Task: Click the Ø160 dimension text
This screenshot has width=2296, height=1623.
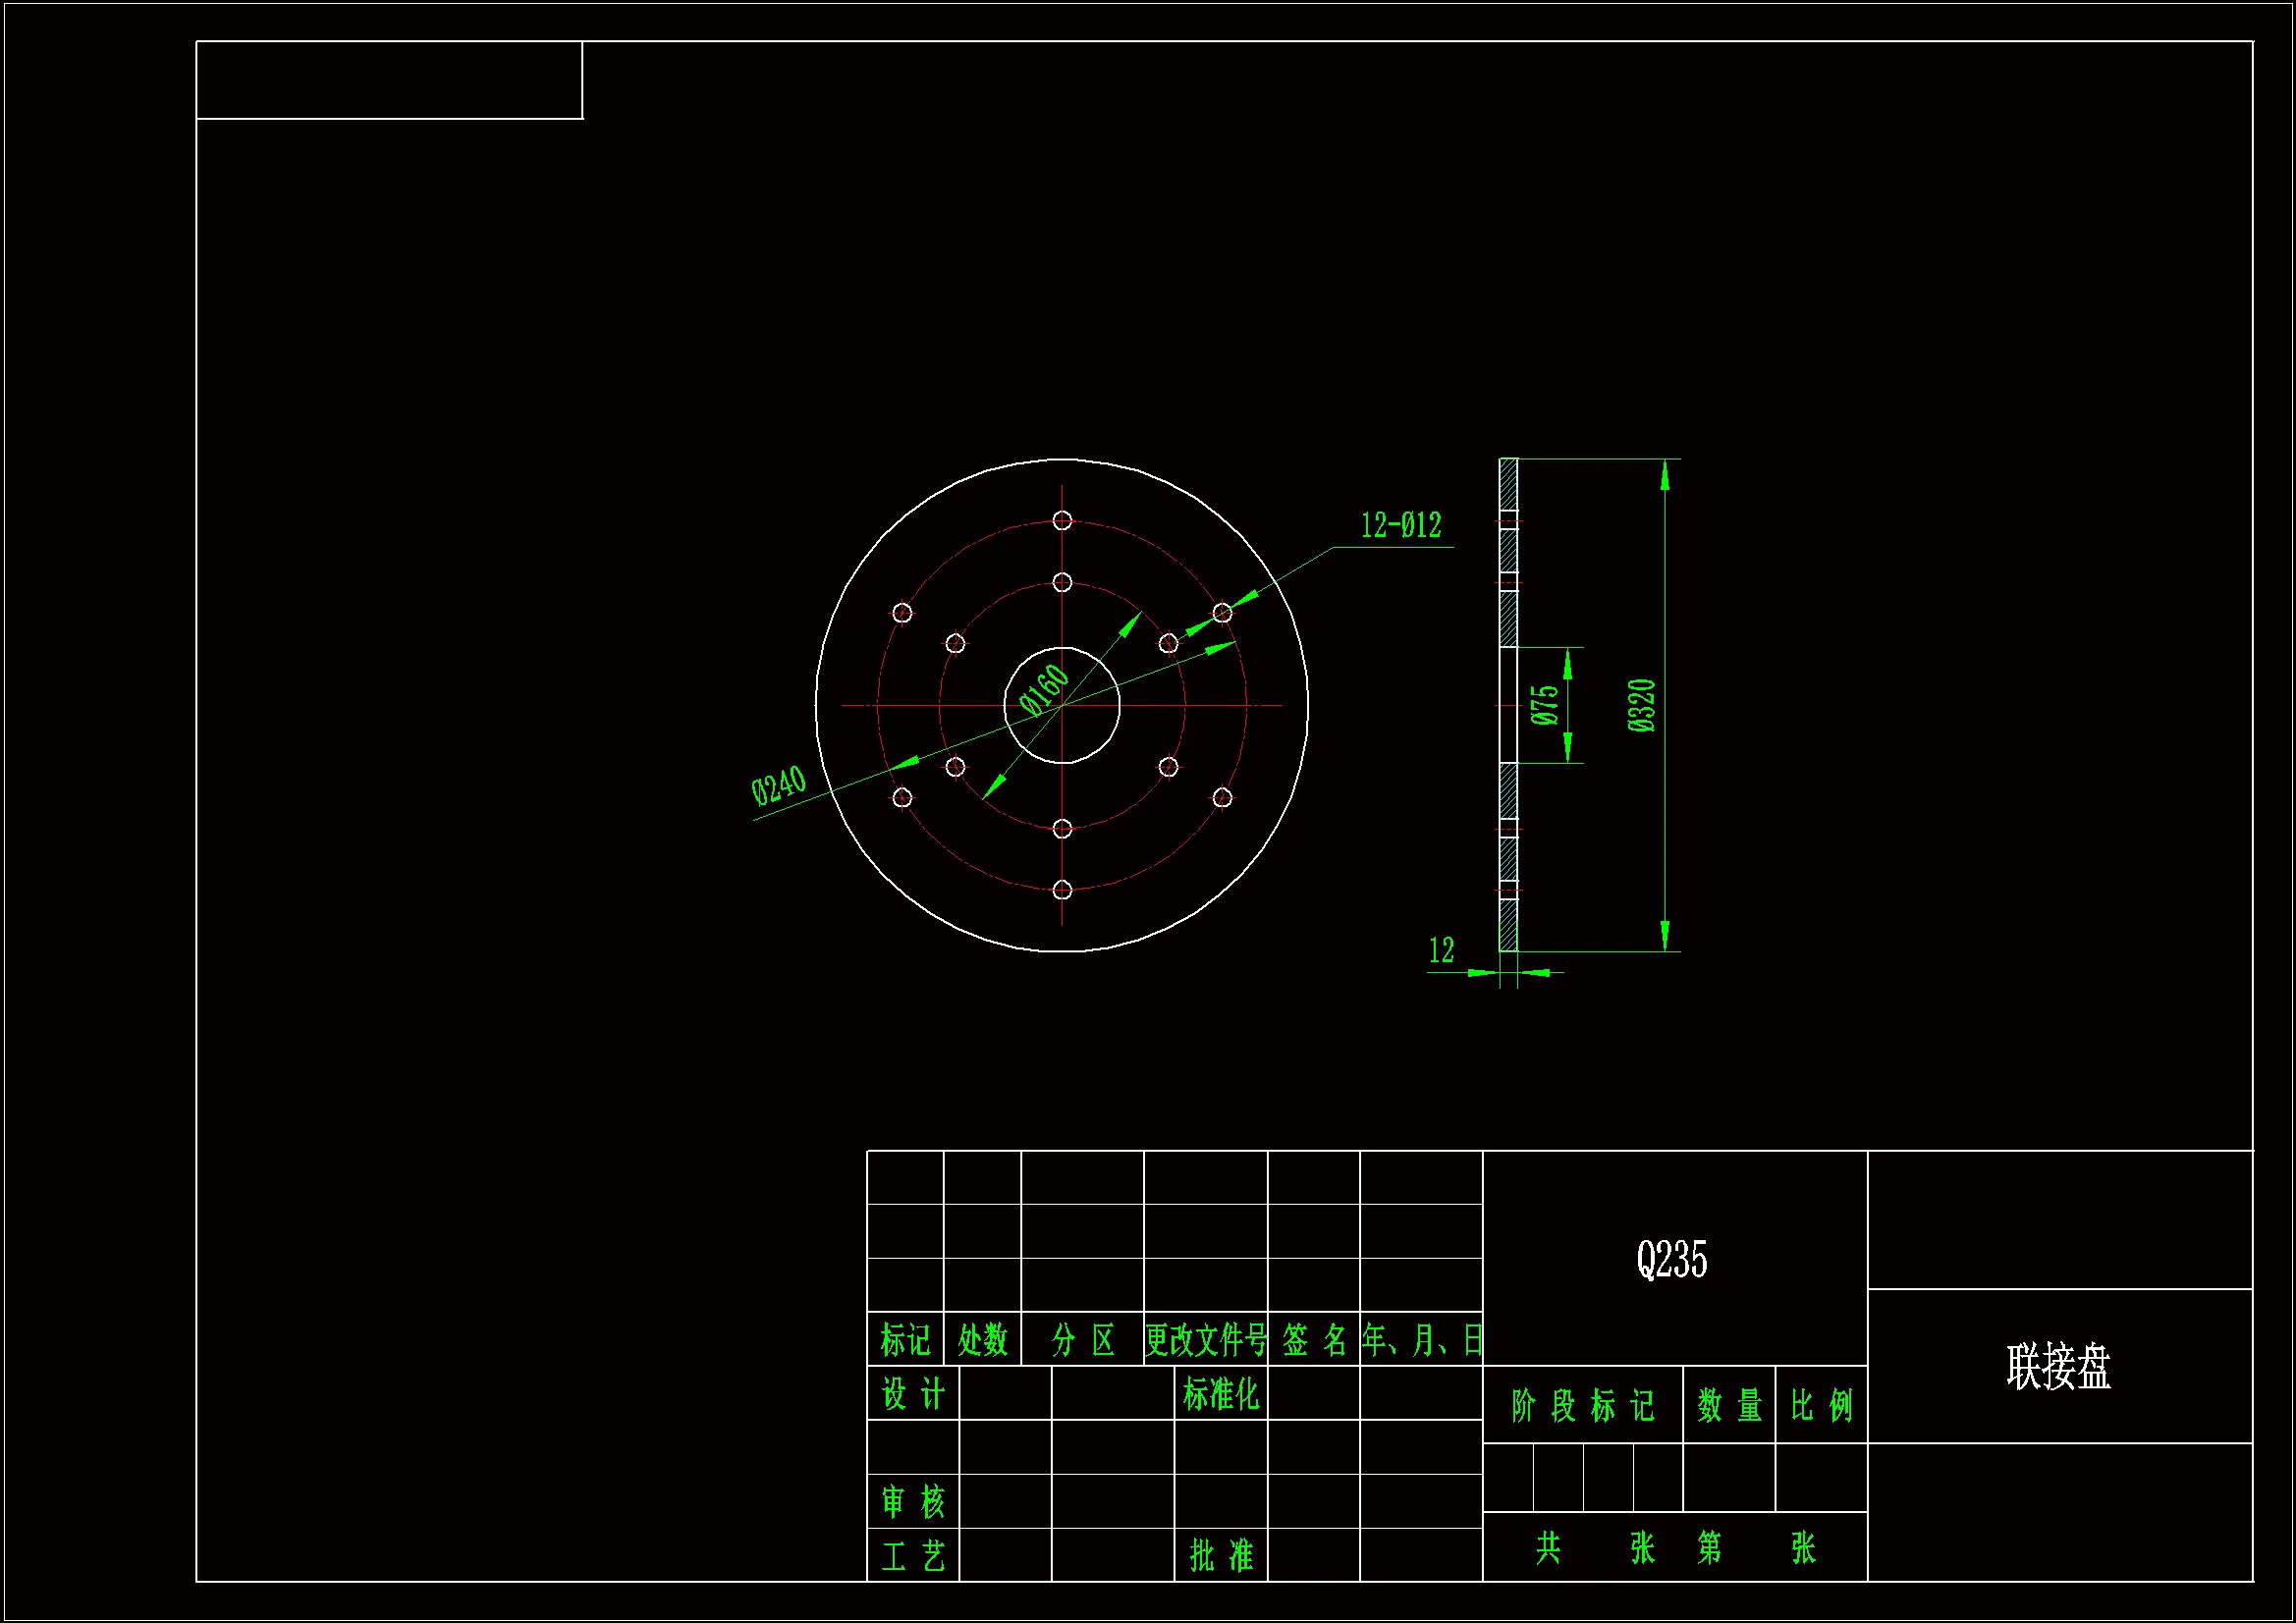Action: [1044, 689]
